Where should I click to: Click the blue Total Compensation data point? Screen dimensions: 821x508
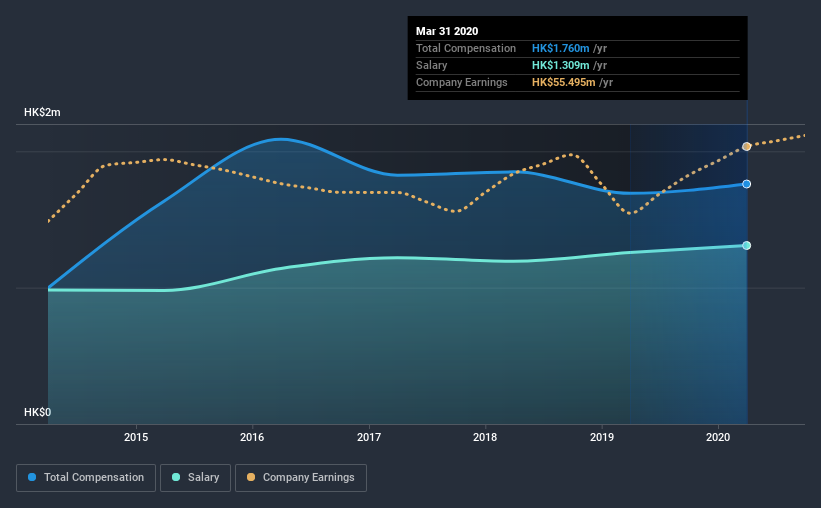(747, 184)
